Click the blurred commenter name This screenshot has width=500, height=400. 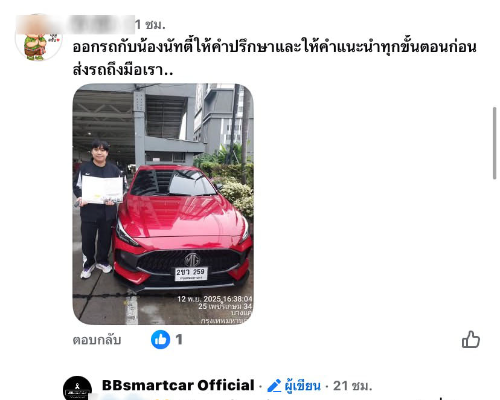tap(75, 24)
